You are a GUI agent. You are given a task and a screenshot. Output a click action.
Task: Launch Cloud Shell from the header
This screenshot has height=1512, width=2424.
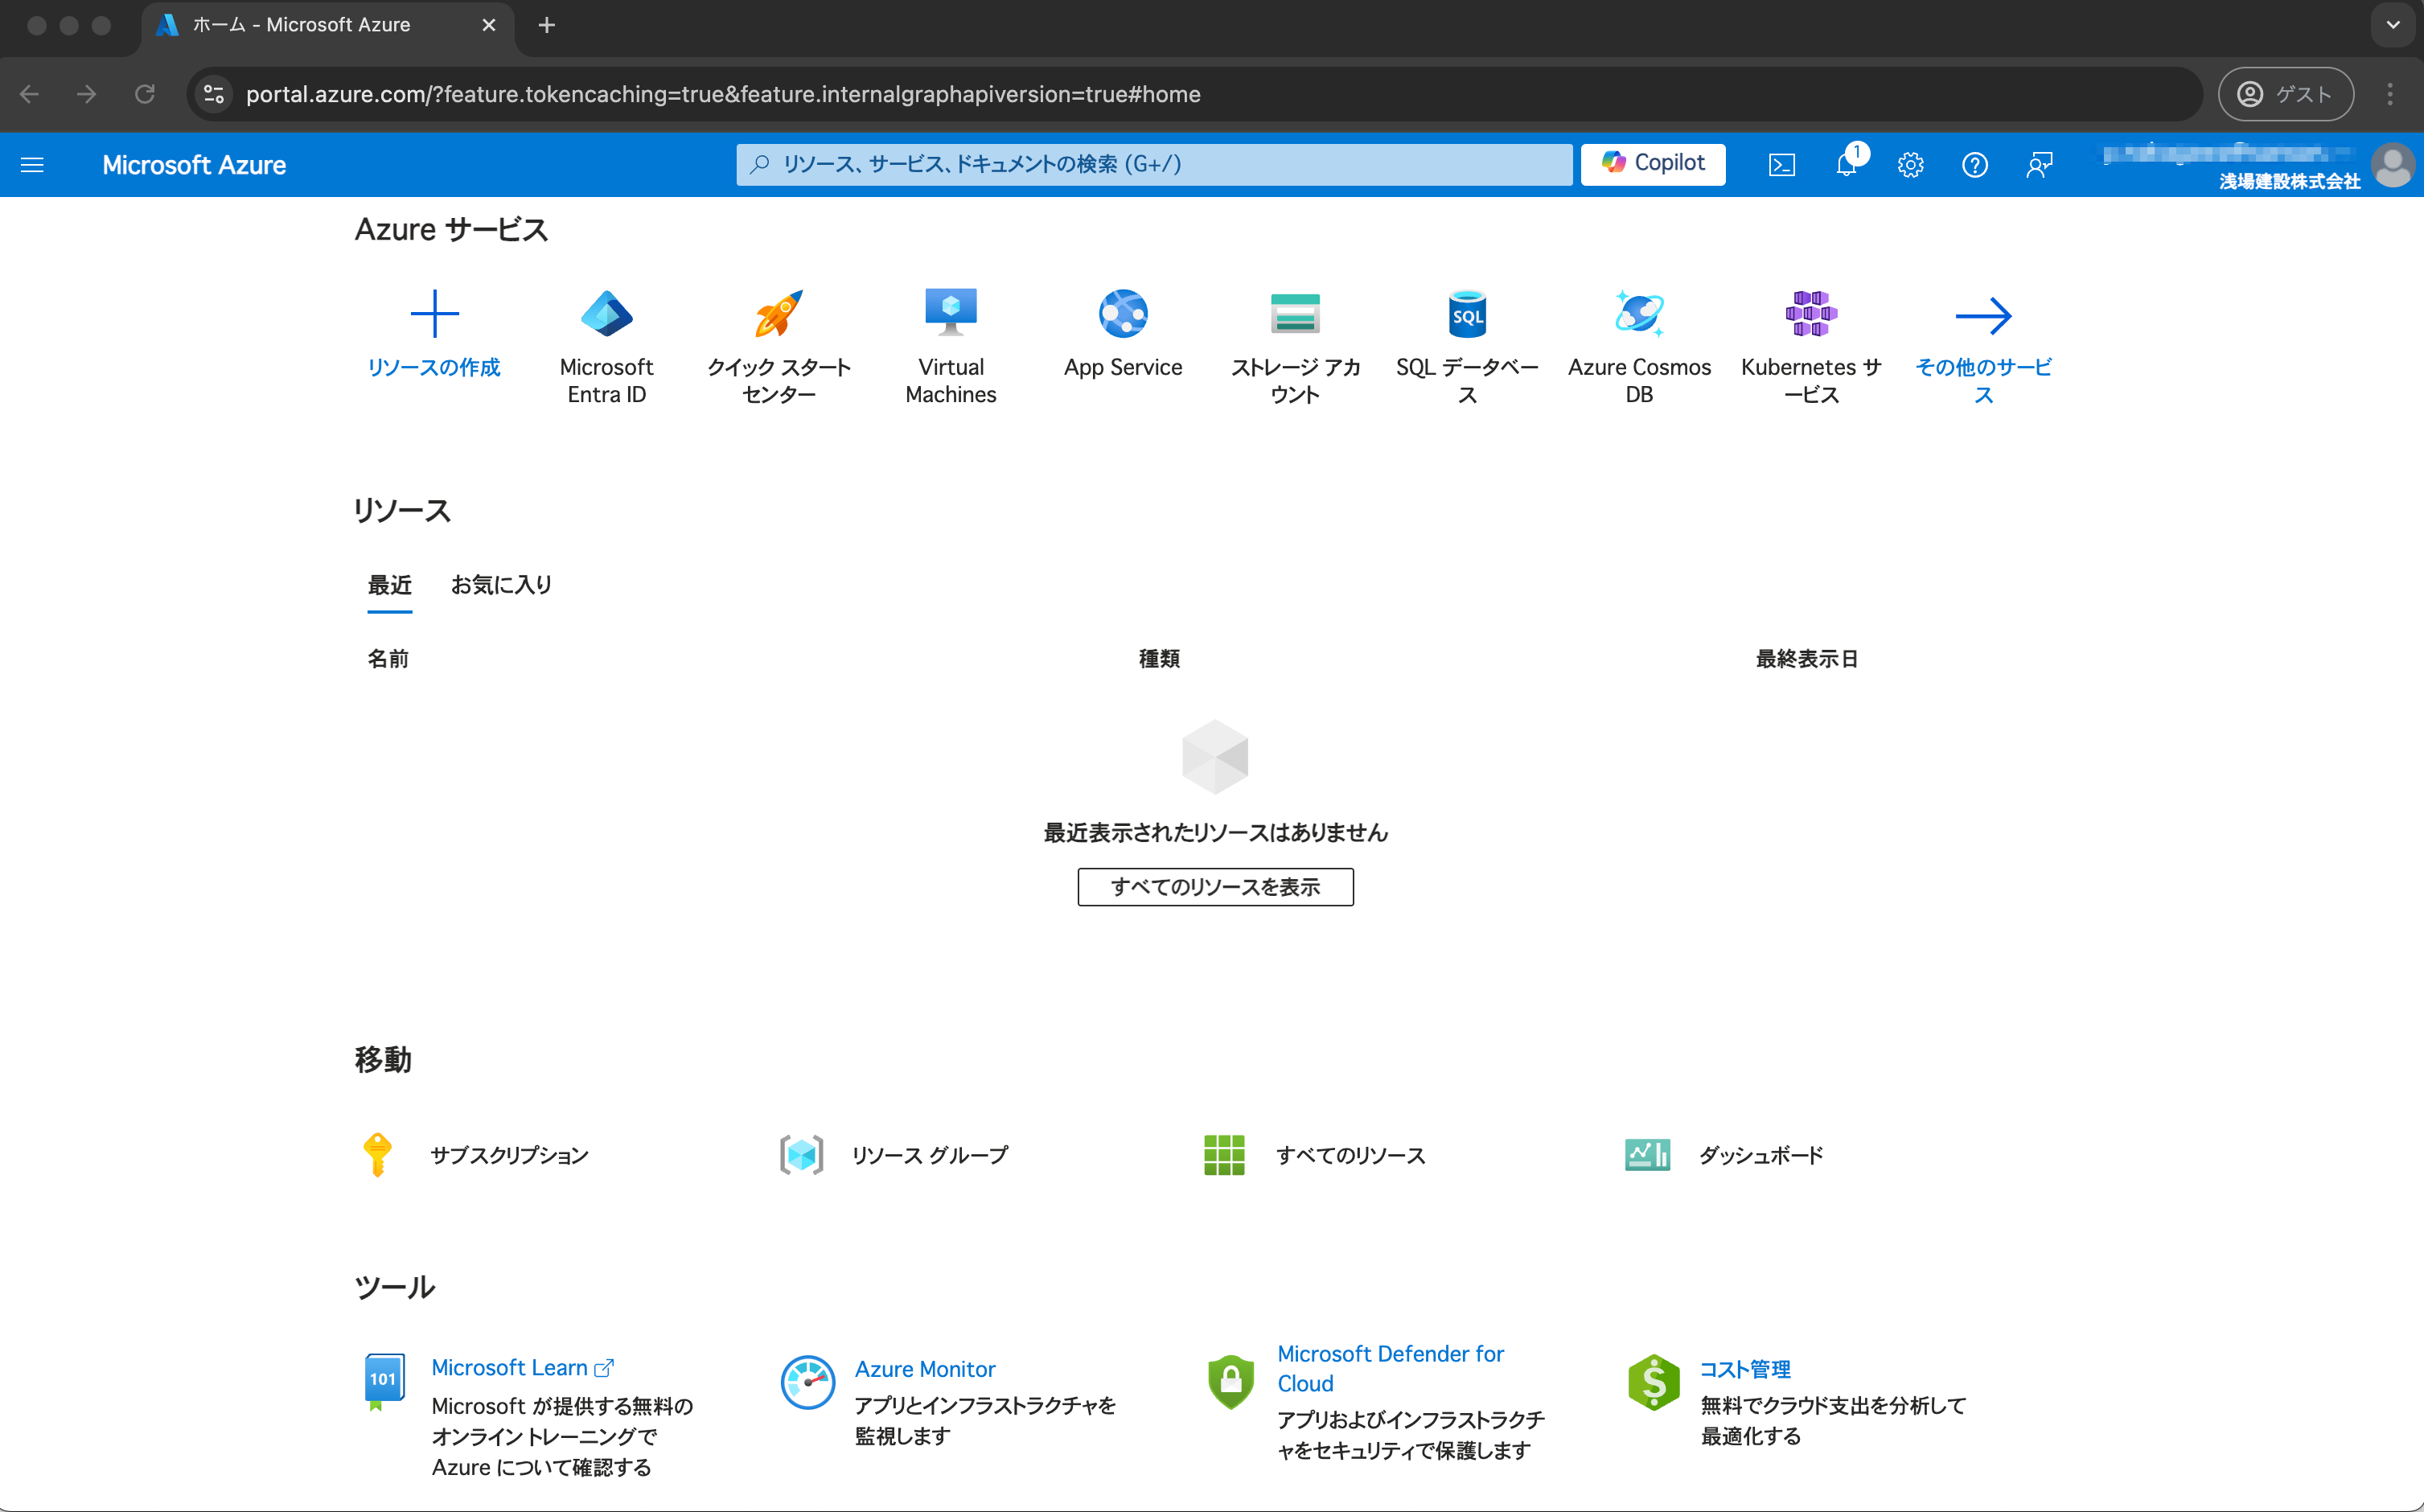pyautogui.click(x=1782, y=165)
